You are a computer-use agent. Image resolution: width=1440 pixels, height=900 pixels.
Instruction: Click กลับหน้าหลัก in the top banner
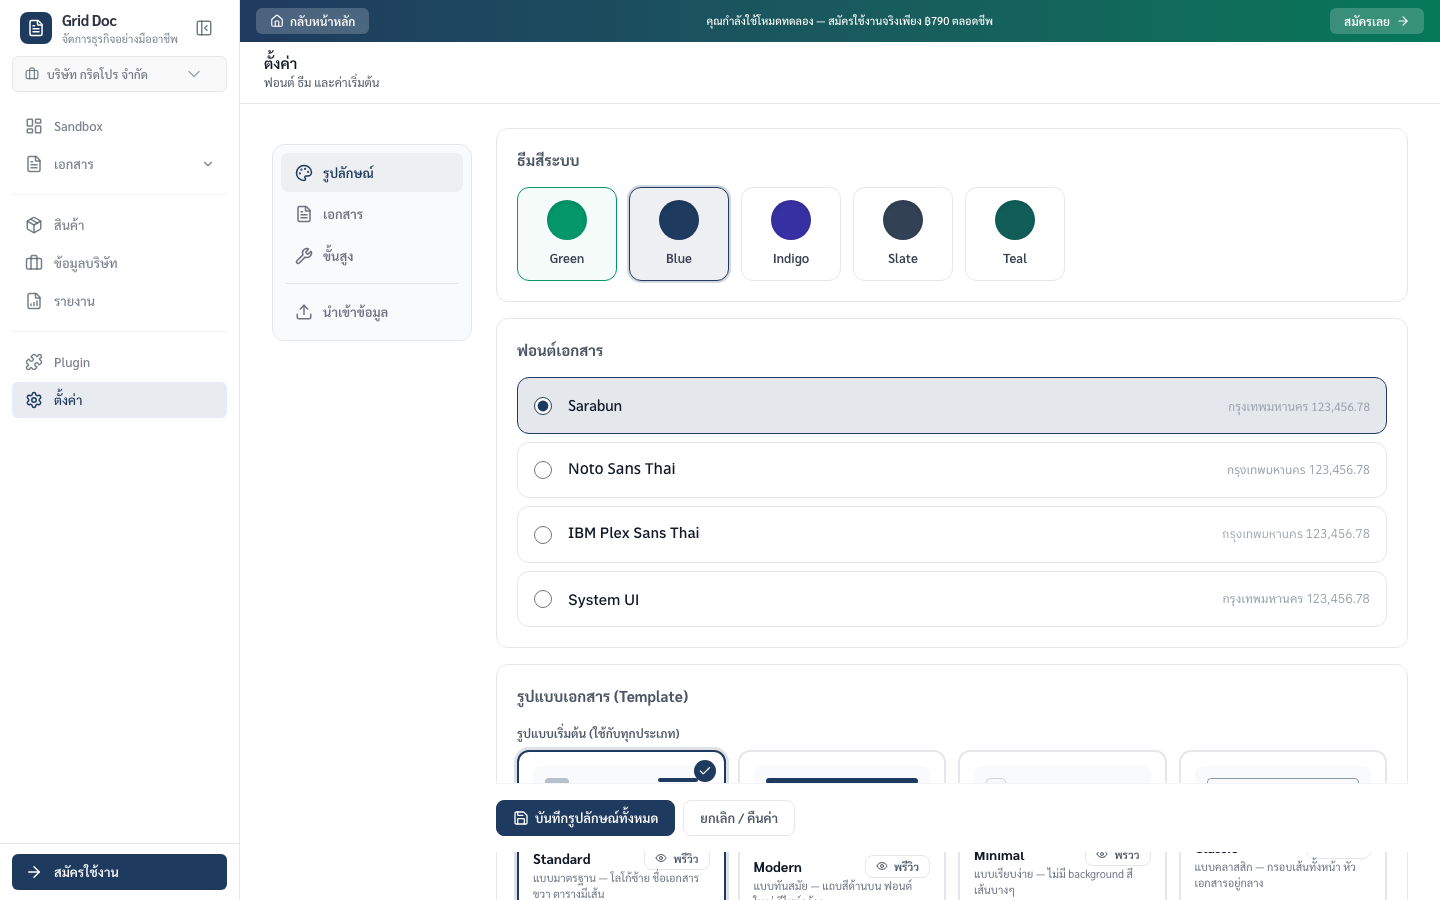point(312,21)
